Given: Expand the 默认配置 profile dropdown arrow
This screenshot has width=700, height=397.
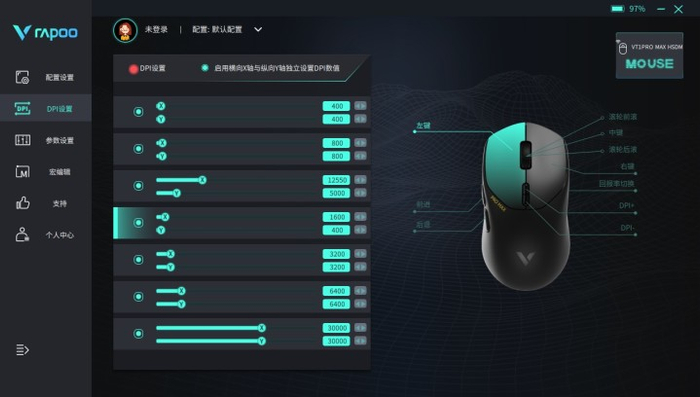Looking at the screenshot, I should (258, 29).
